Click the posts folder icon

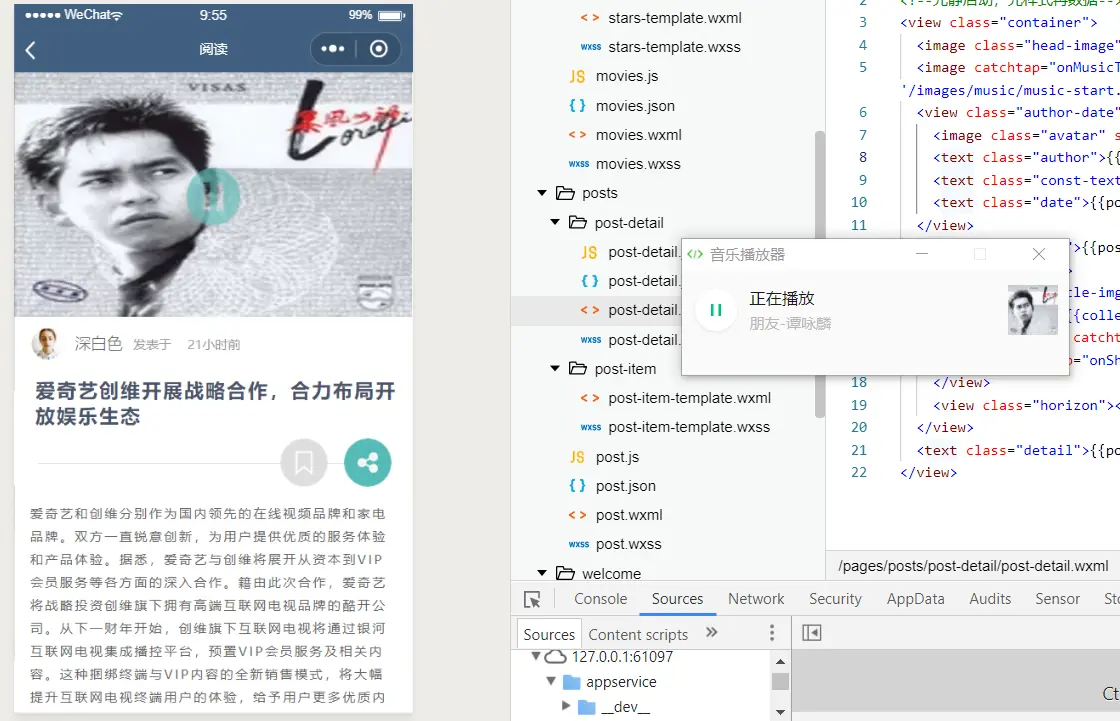(x=566, y=193)
